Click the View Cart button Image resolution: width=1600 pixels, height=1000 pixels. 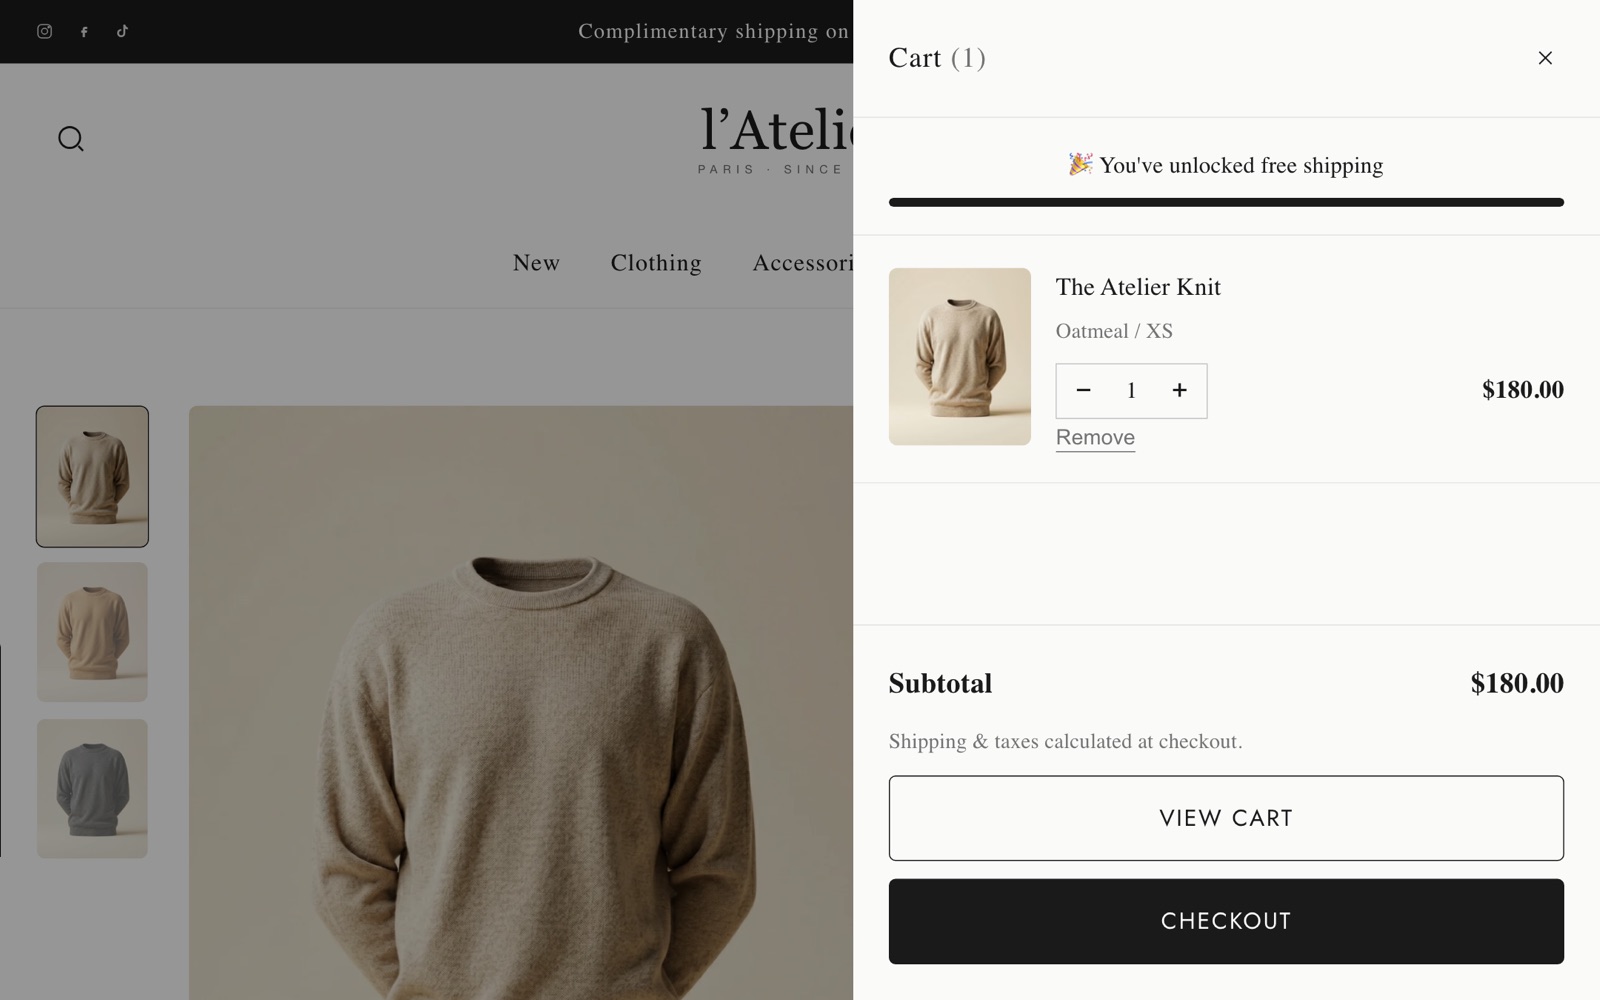pyautogui.click(x=1226, y=818)
